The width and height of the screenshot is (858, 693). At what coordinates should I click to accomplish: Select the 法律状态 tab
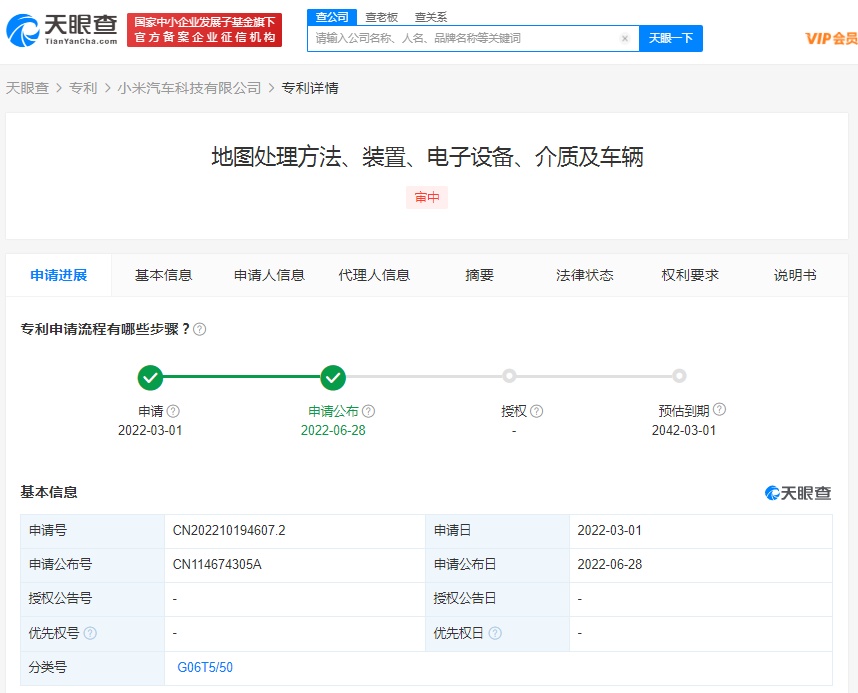[x=584, y=275]
